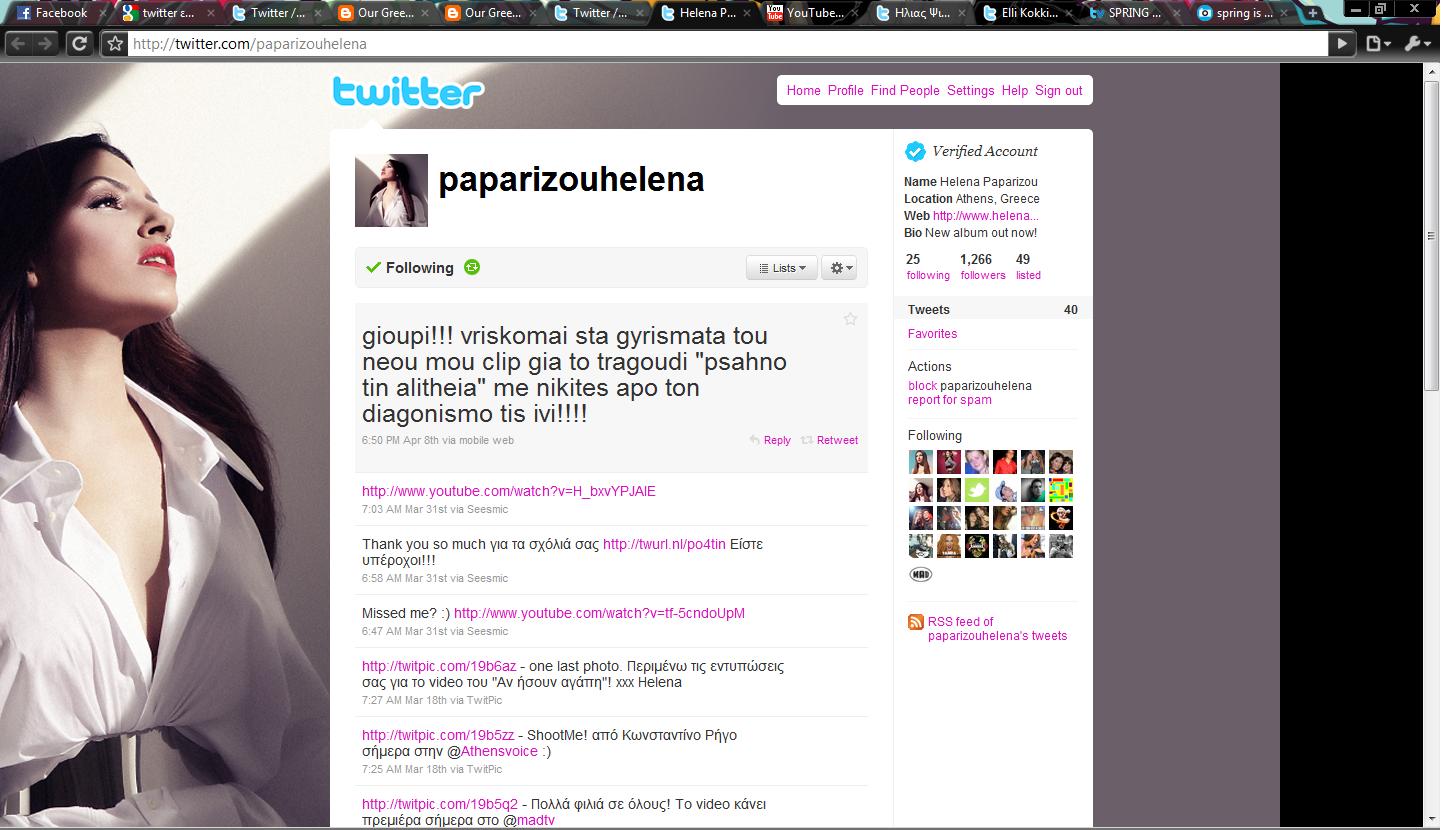Click report for spam
This screenshot has width=1441, height=830.
click(949, 400)
